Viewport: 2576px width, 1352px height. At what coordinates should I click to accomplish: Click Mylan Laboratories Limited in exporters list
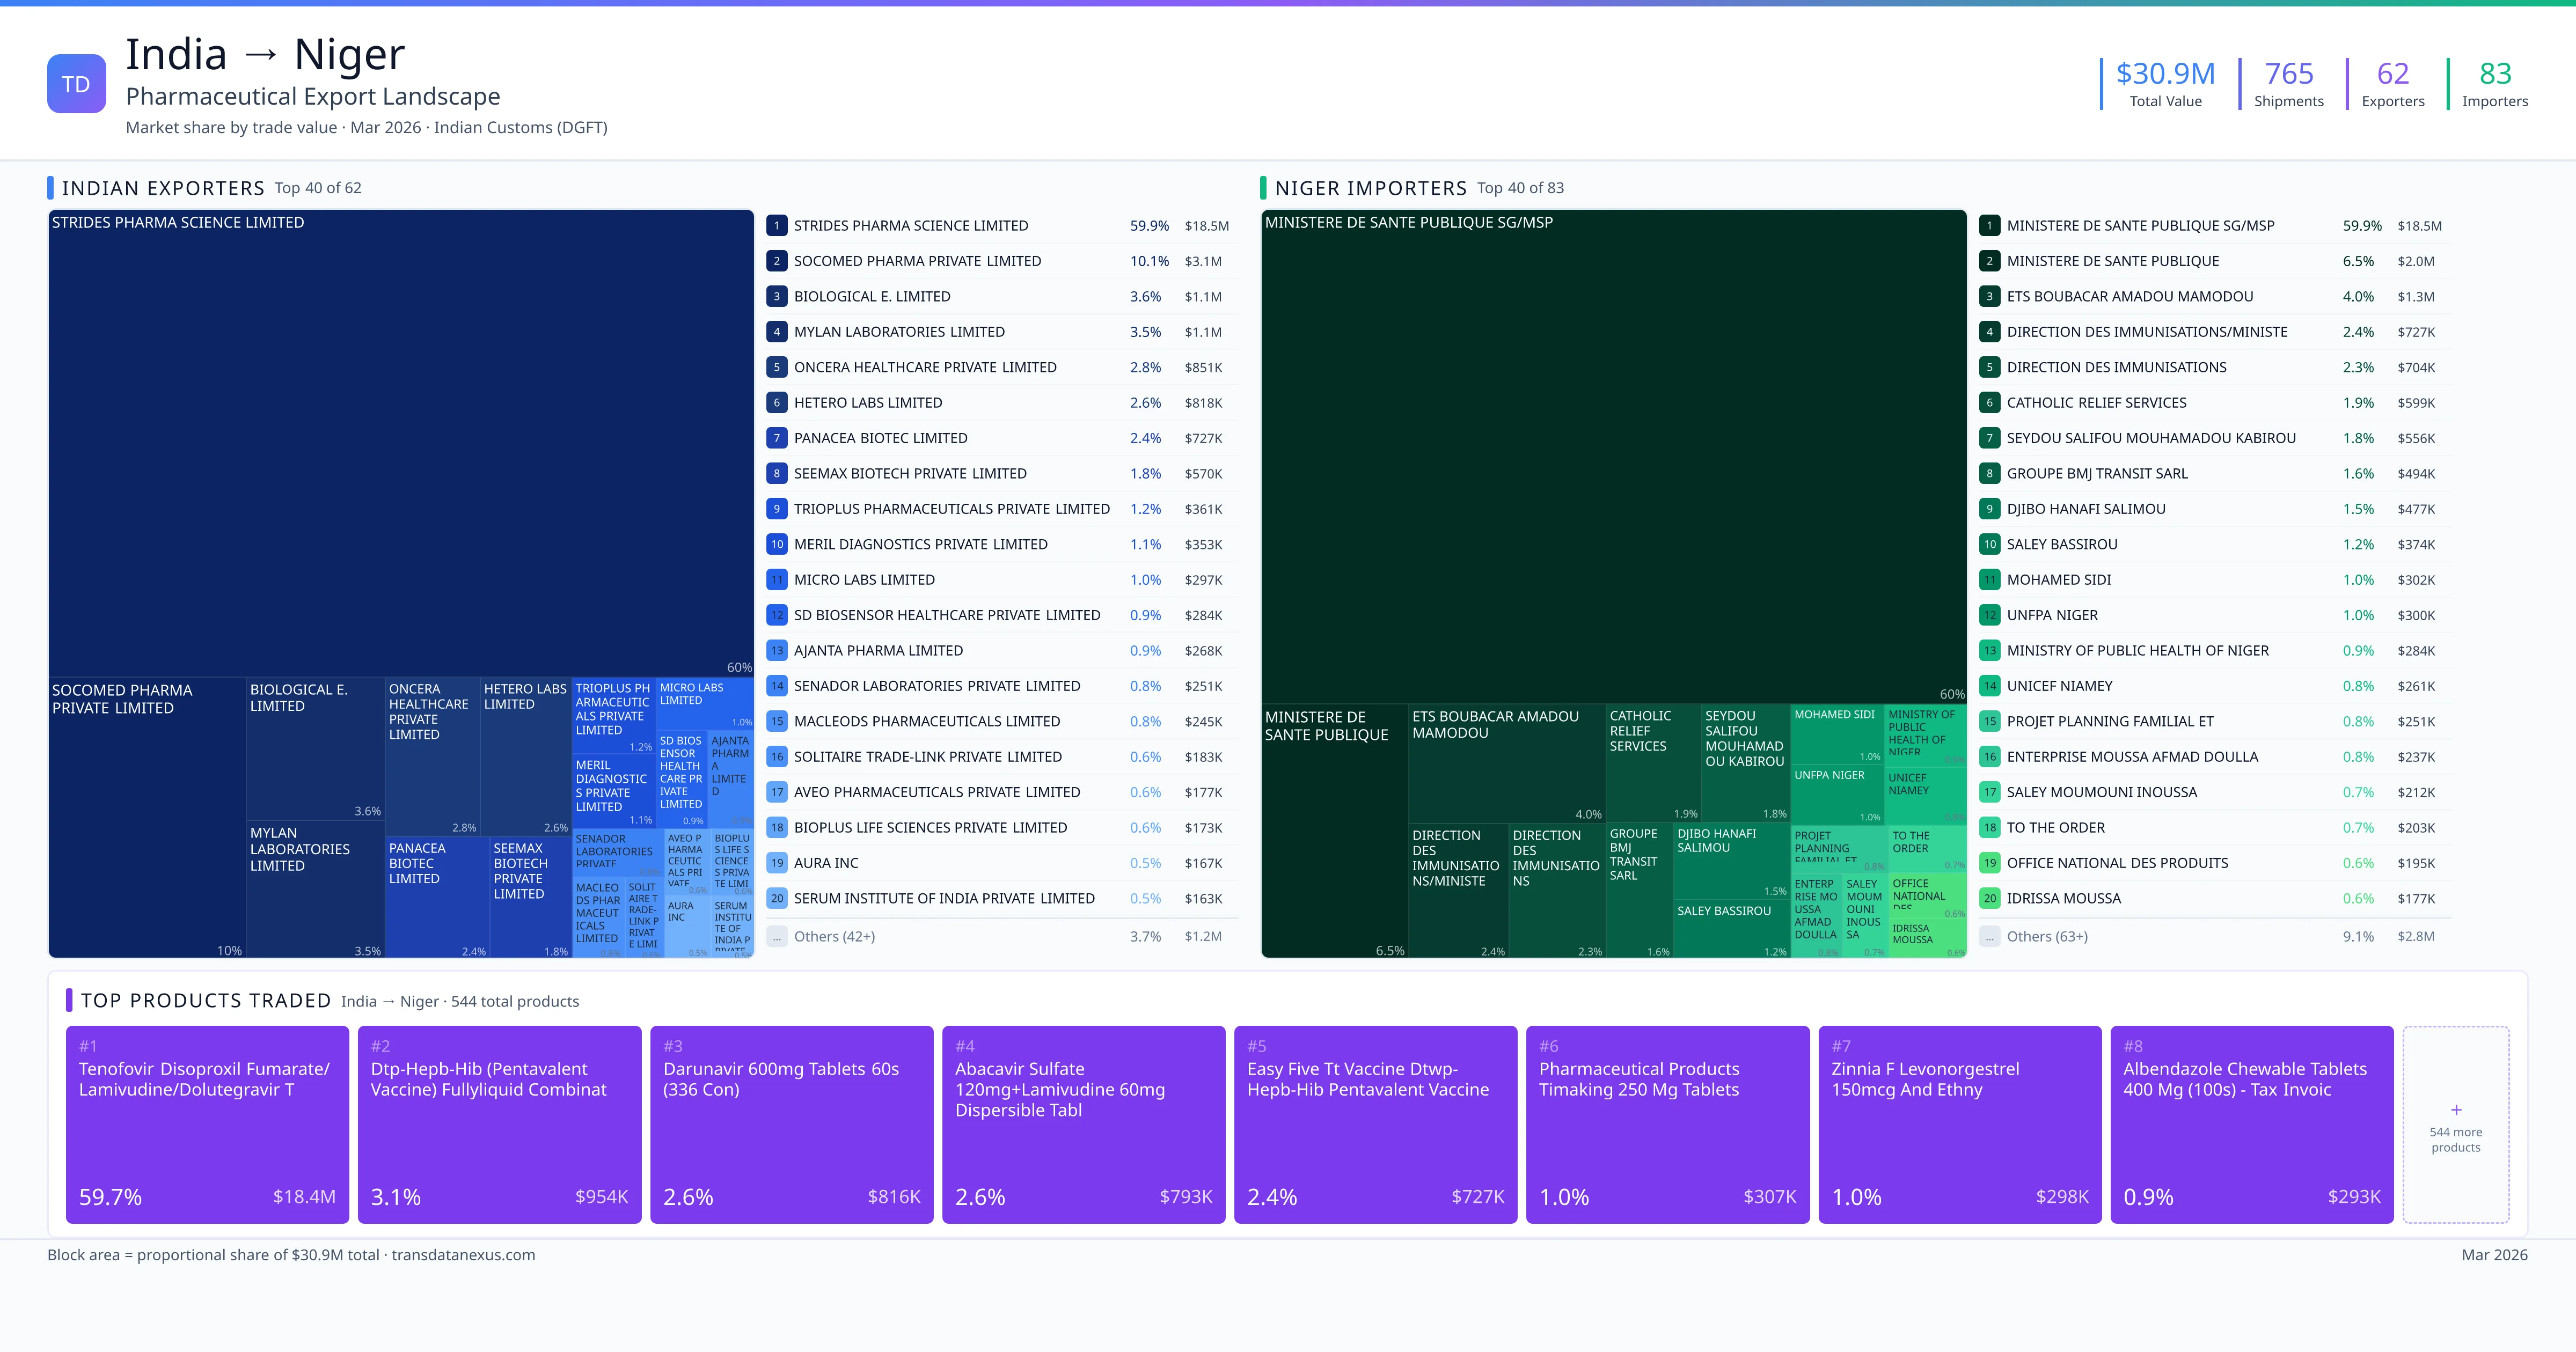pos(898,332)
